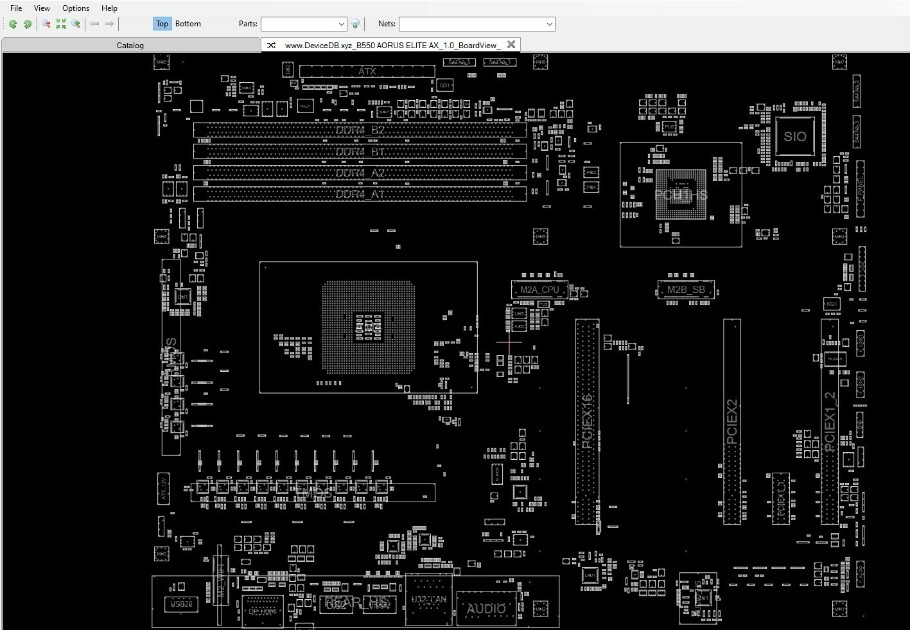This screenshot has height=630, width=910.
Task: Open the Options menu
Action: tap(75, 8)
